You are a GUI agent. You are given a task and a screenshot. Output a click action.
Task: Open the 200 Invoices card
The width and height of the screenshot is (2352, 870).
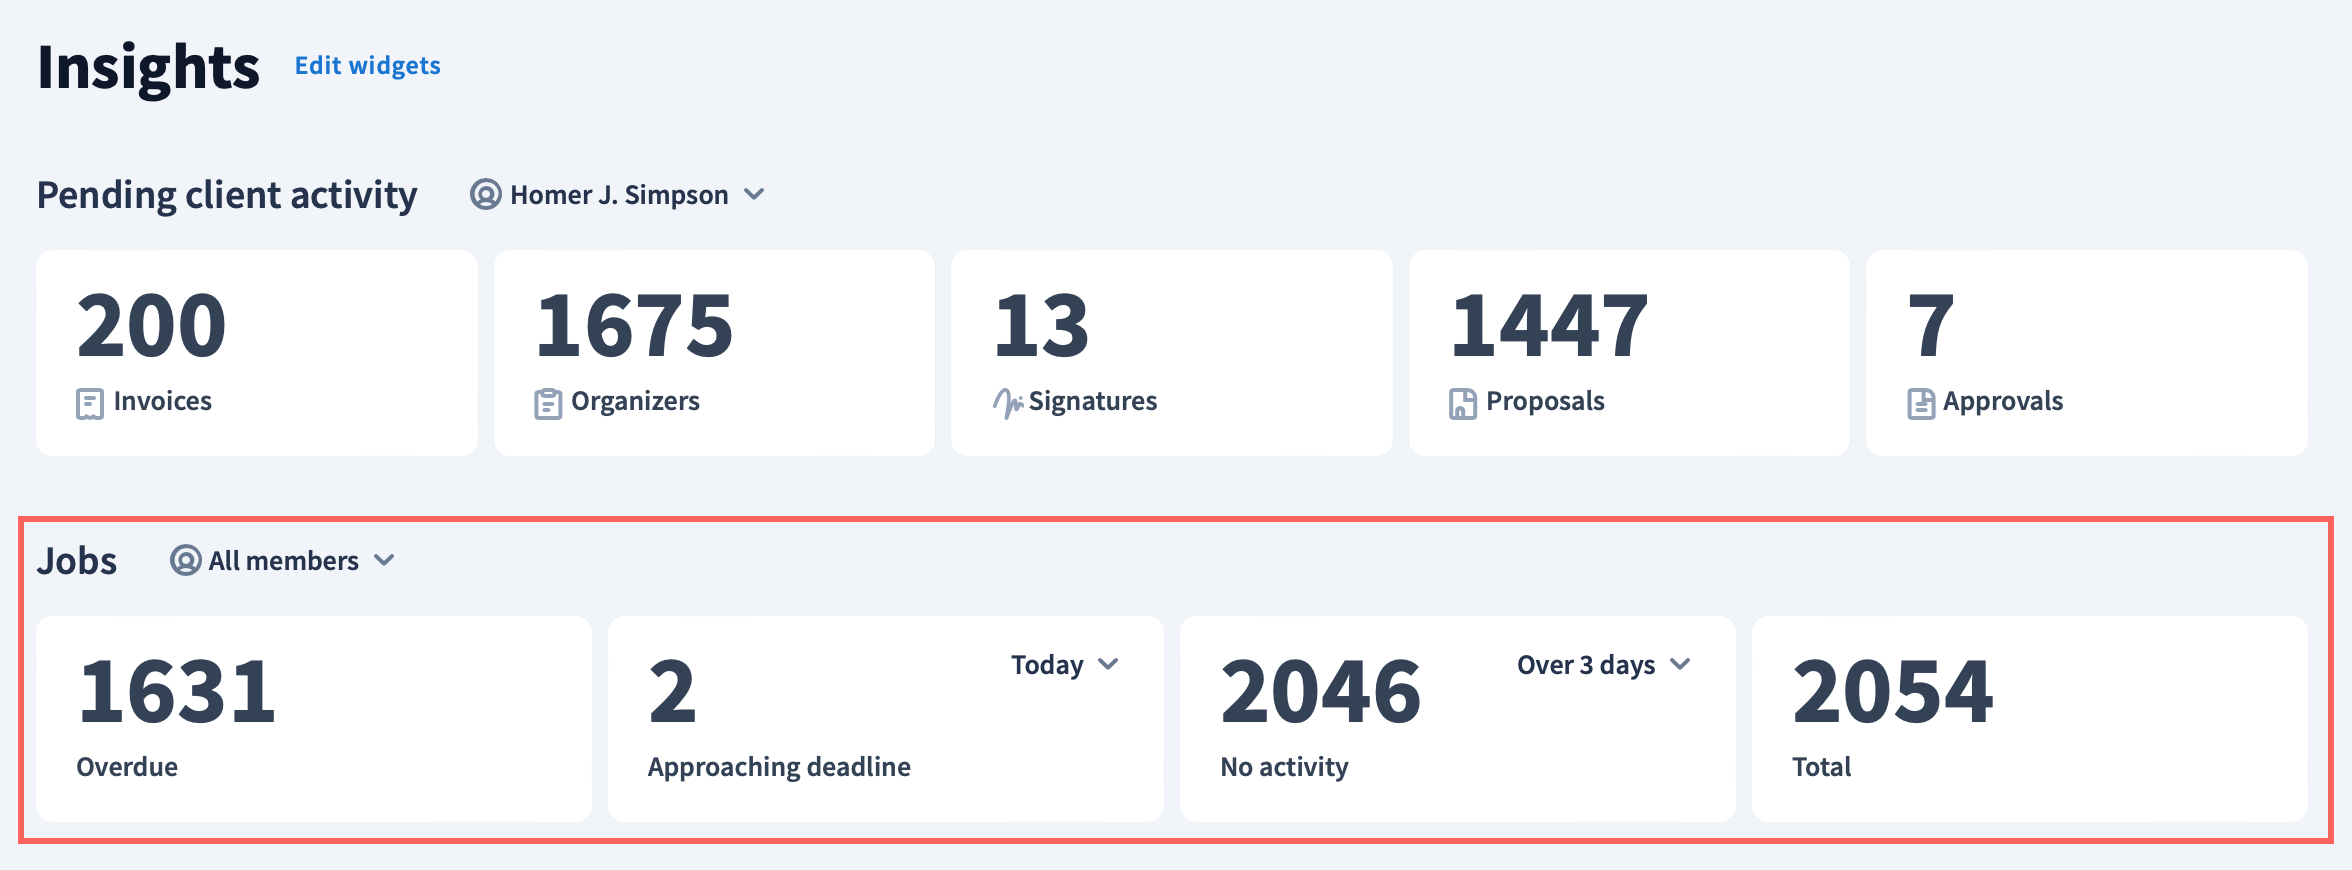pos(256,353)
